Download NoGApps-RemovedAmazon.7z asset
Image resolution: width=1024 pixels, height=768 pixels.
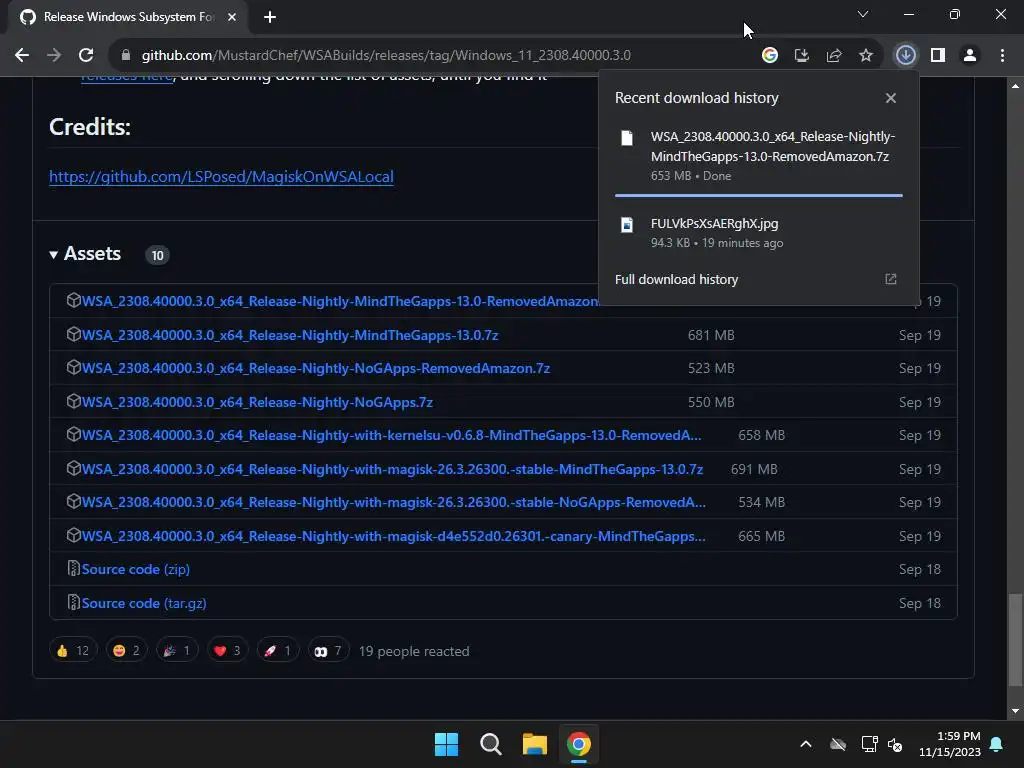[315, 368]
